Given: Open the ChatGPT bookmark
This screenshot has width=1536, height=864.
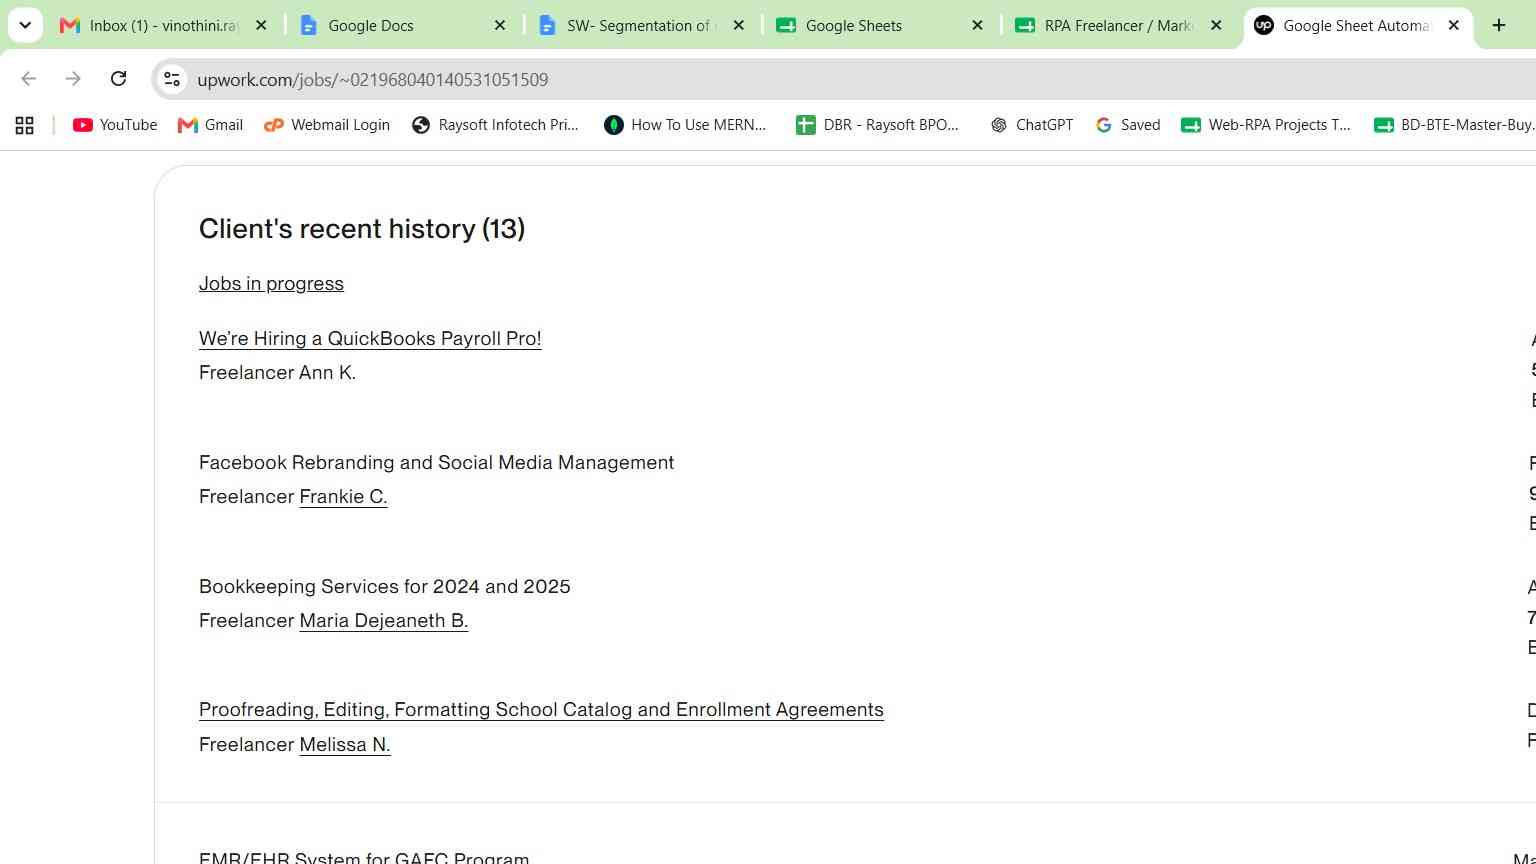Looking at the screenshot, I should [1031, 125].
